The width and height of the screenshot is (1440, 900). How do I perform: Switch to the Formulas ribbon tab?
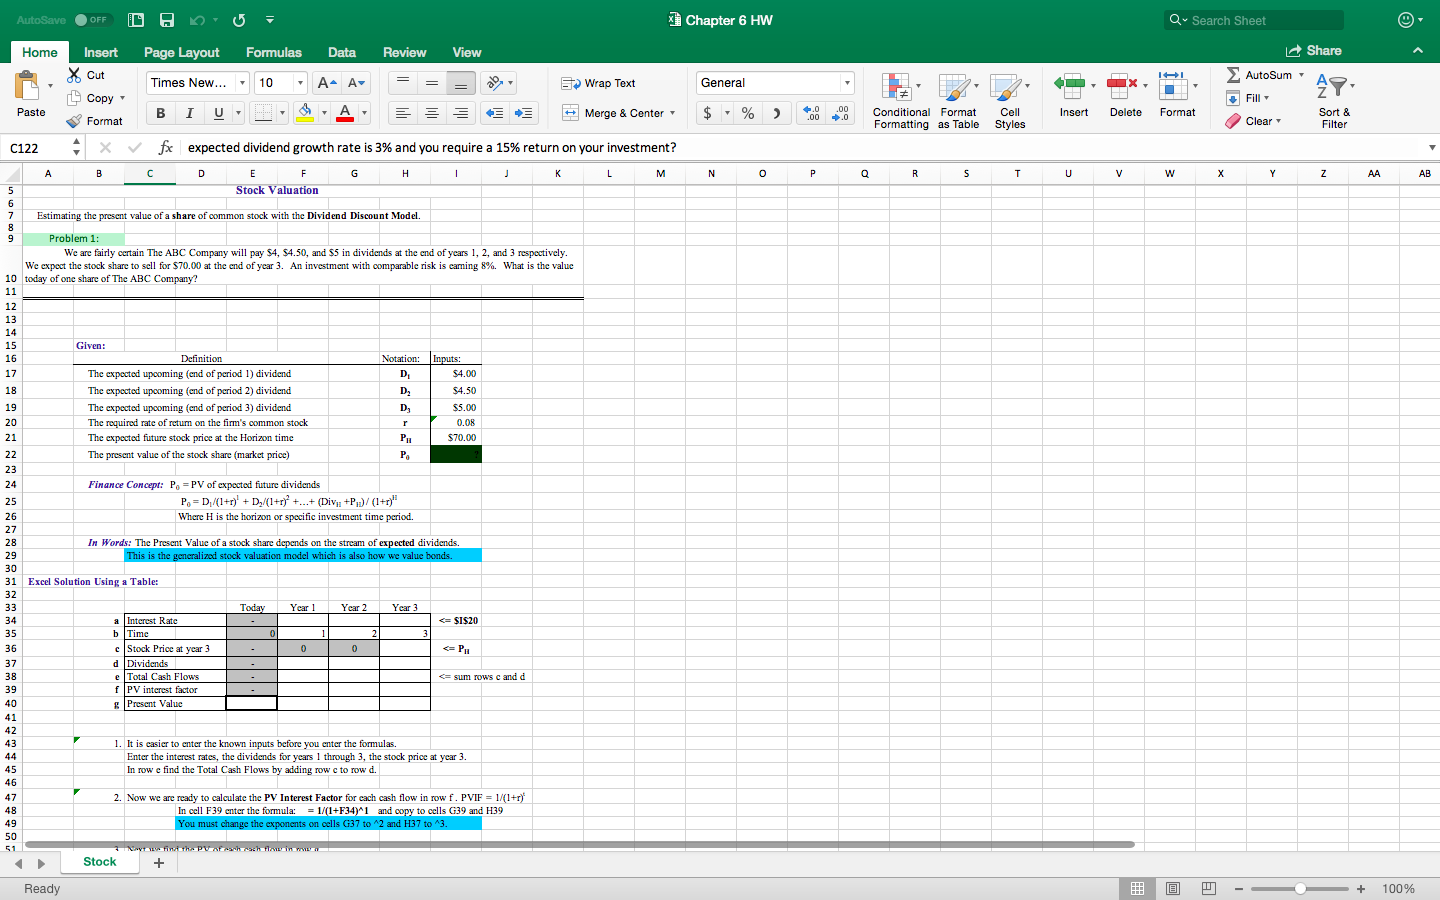pos(273,52)
